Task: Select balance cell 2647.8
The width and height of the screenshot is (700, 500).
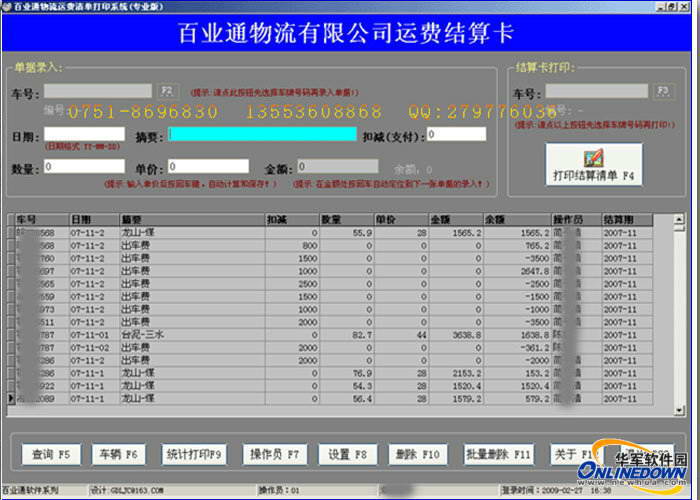Action: [x=518, y=271]
